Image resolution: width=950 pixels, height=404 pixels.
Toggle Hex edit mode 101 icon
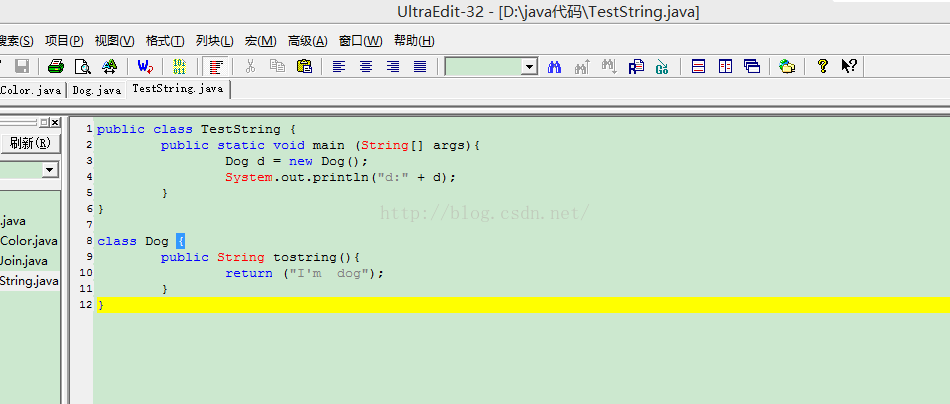180,66
